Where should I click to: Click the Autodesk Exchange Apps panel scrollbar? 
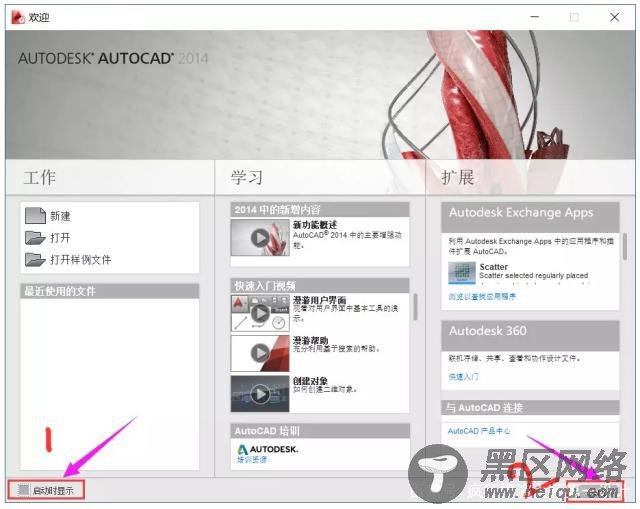624,247
